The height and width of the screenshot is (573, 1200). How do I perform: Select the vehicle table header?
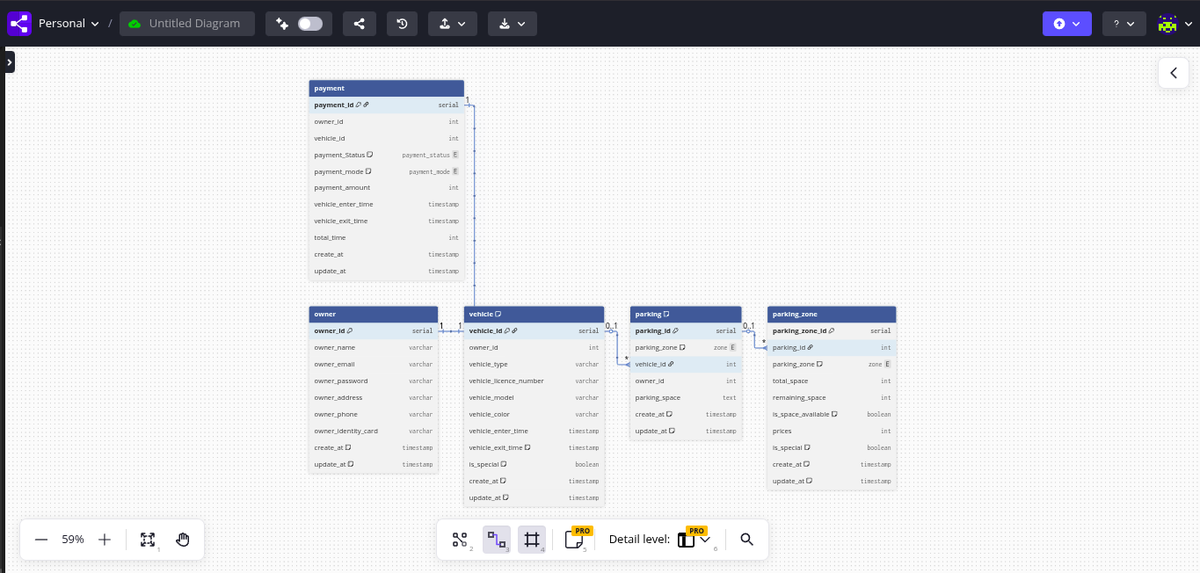(x=534, y=314)
